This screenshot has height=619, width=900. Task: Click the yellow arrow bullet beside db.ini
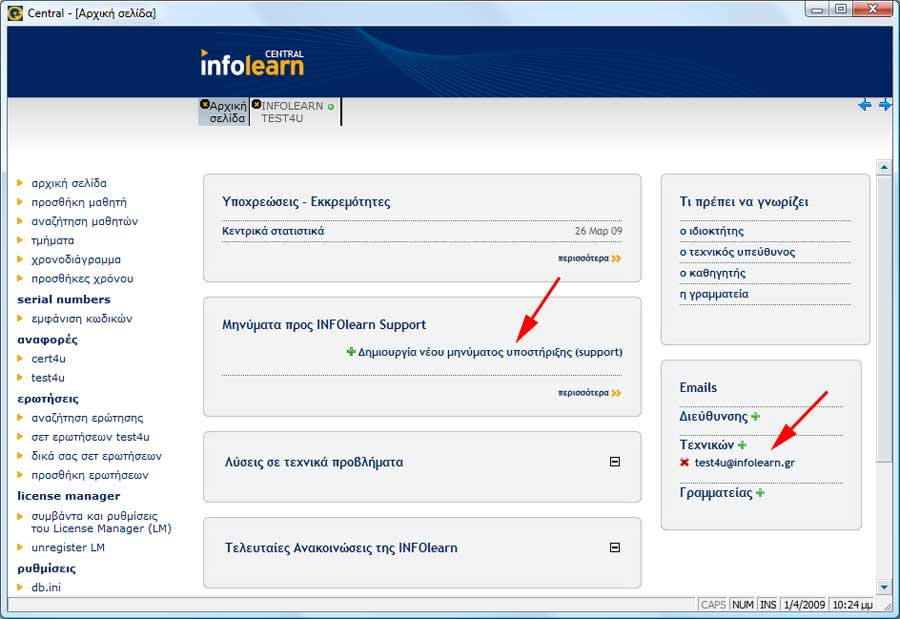[x=20, y=587]
